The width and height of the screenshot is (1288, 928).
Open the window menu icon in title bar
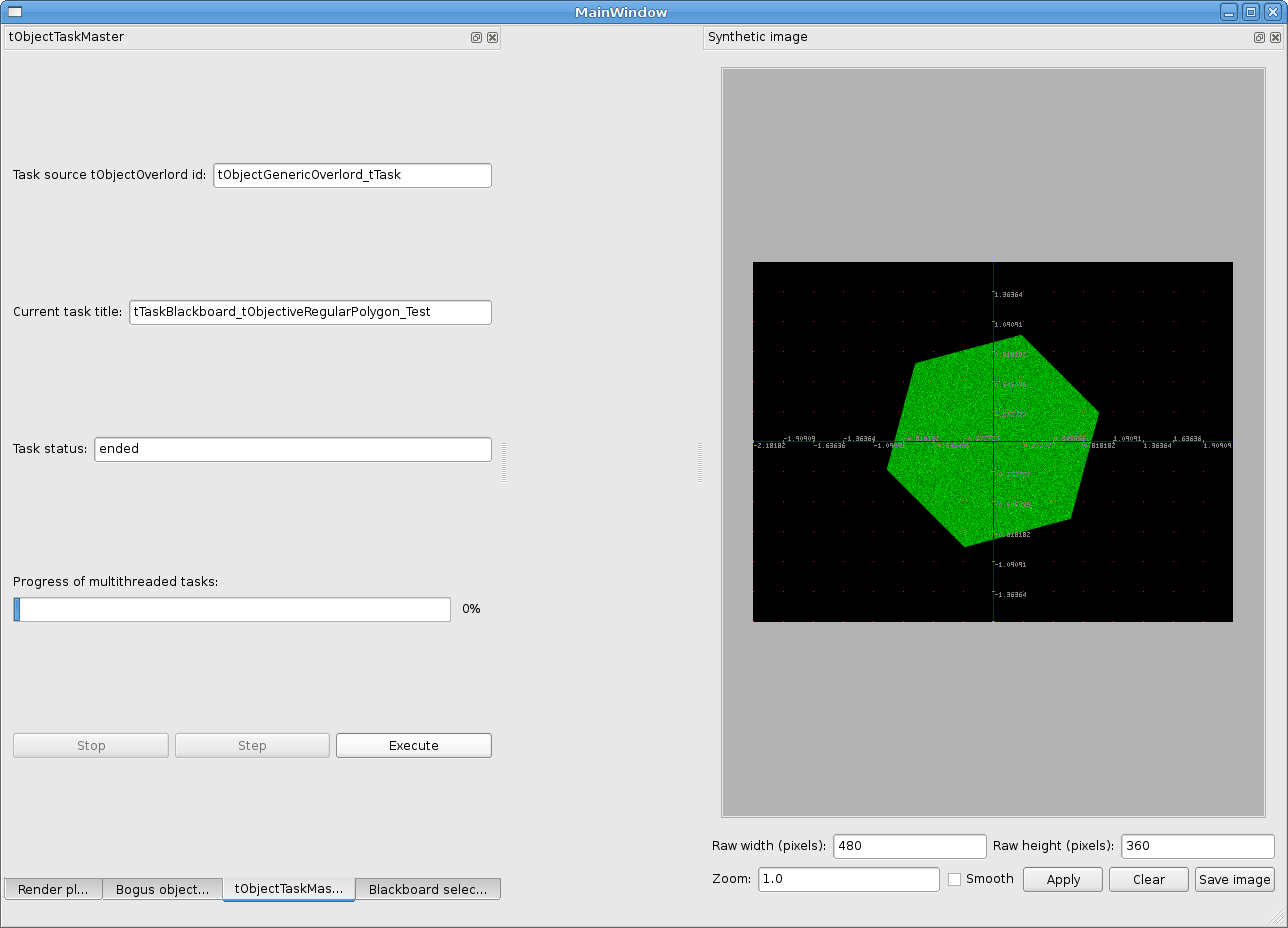click(13, 12)
